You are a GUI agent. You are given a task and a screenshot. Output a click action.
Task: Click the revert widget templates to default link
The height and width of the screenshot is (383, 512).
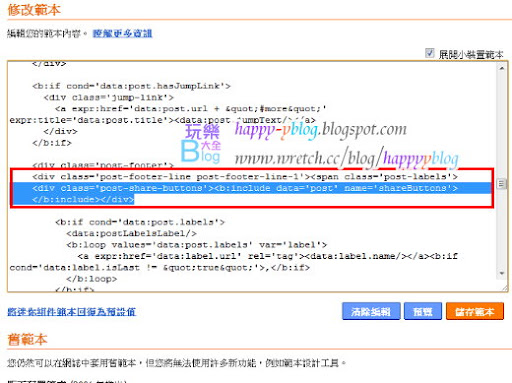click(x=72, y=312)
